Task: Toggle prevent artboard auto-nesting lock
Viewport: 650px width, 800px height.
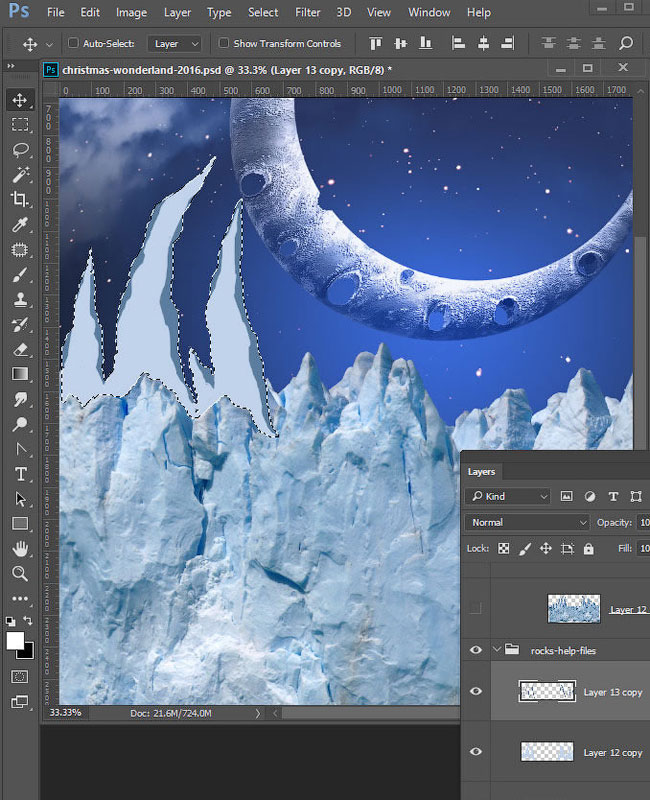Action: click(x=567, y=548)
